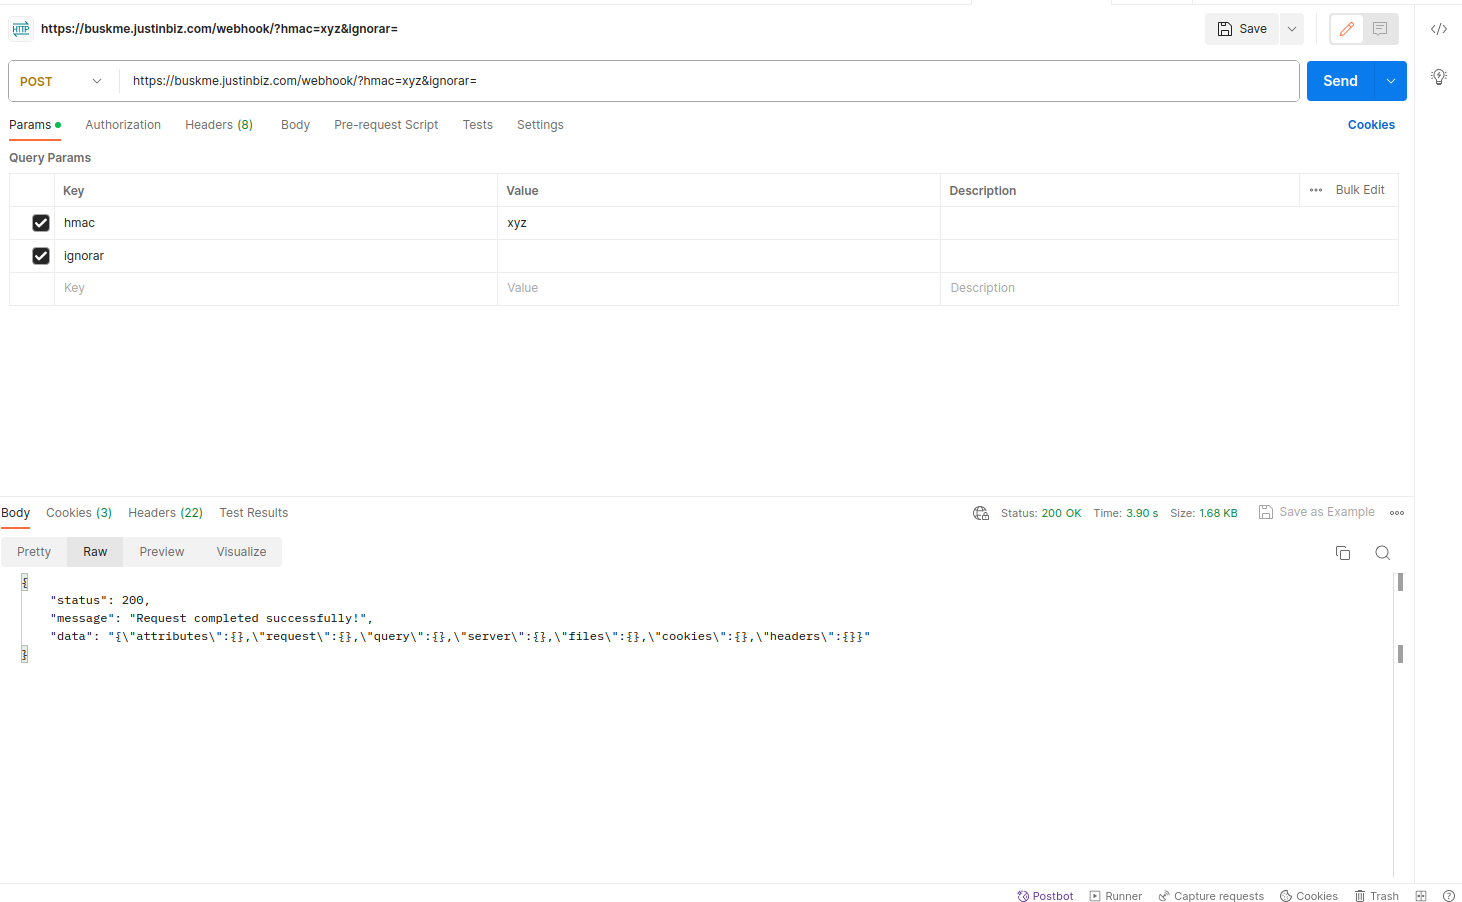Click the empty value cell for ignorar

pyautogui.click(x=719, y=256)
